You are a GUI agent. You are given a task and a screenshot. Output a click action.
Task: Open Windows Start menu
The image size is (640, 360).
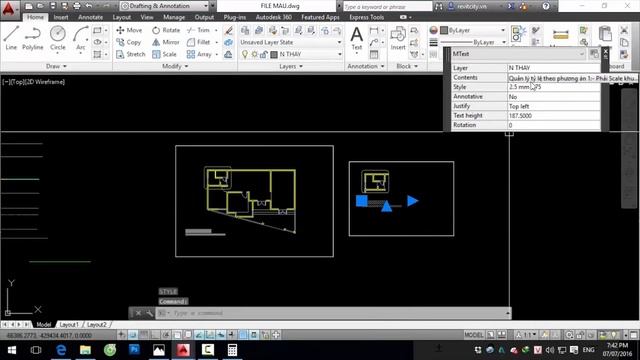12,350
